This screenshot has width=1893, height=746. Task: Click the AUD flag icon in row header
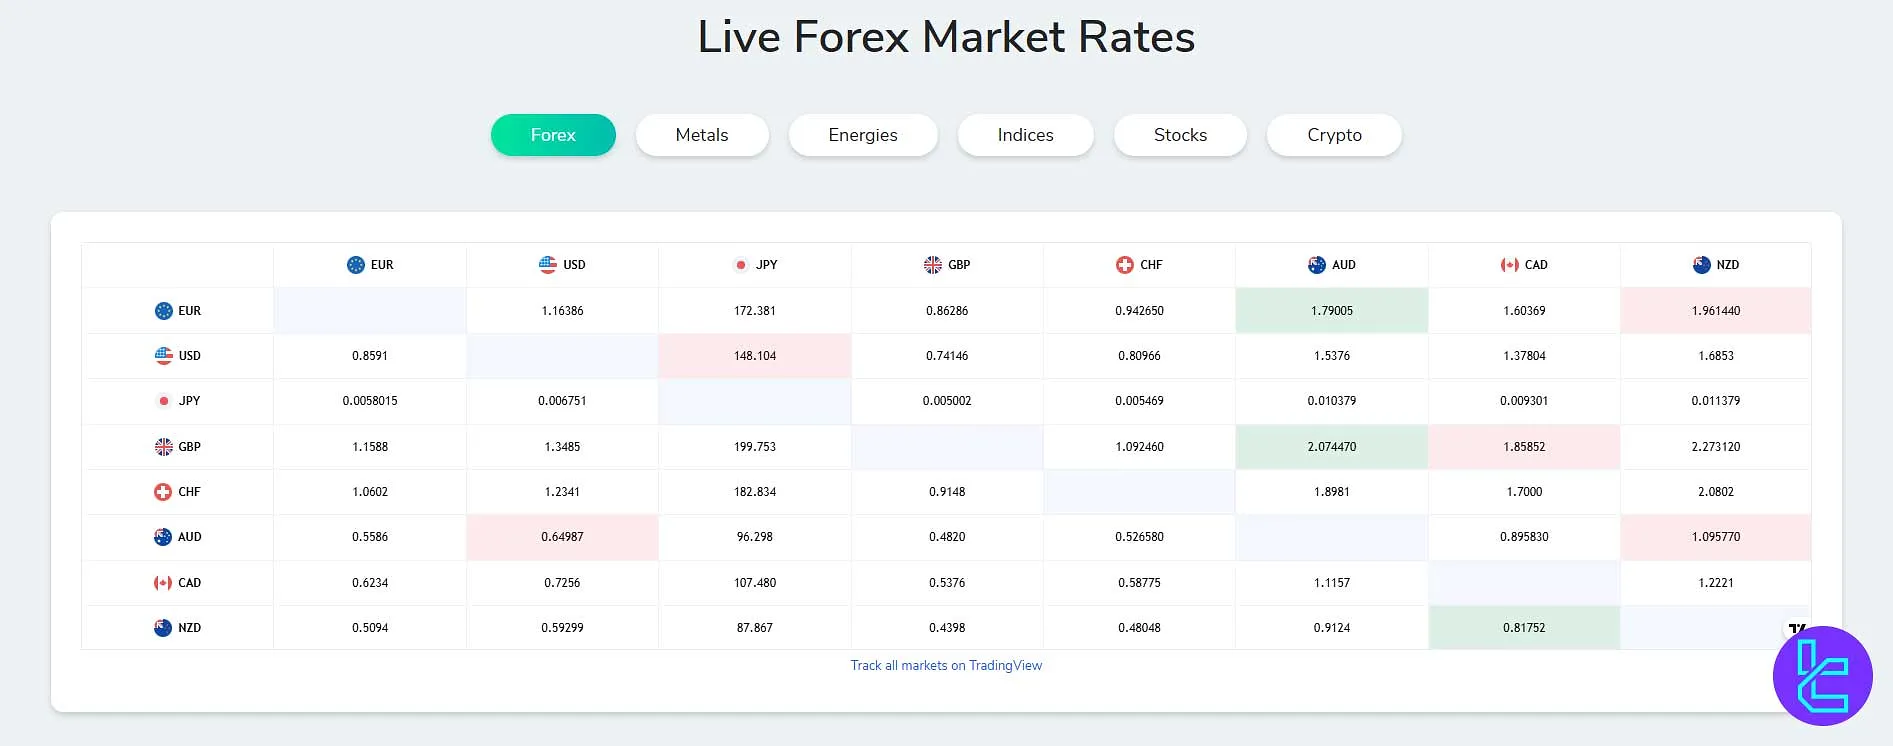point(163,537)
